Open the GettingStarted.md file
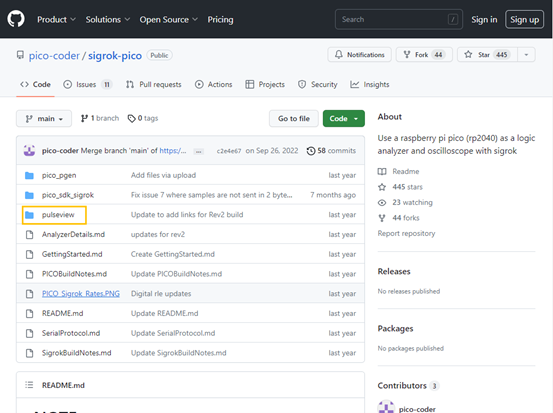This screenshot has width=553, height=413. coord(72,254)
